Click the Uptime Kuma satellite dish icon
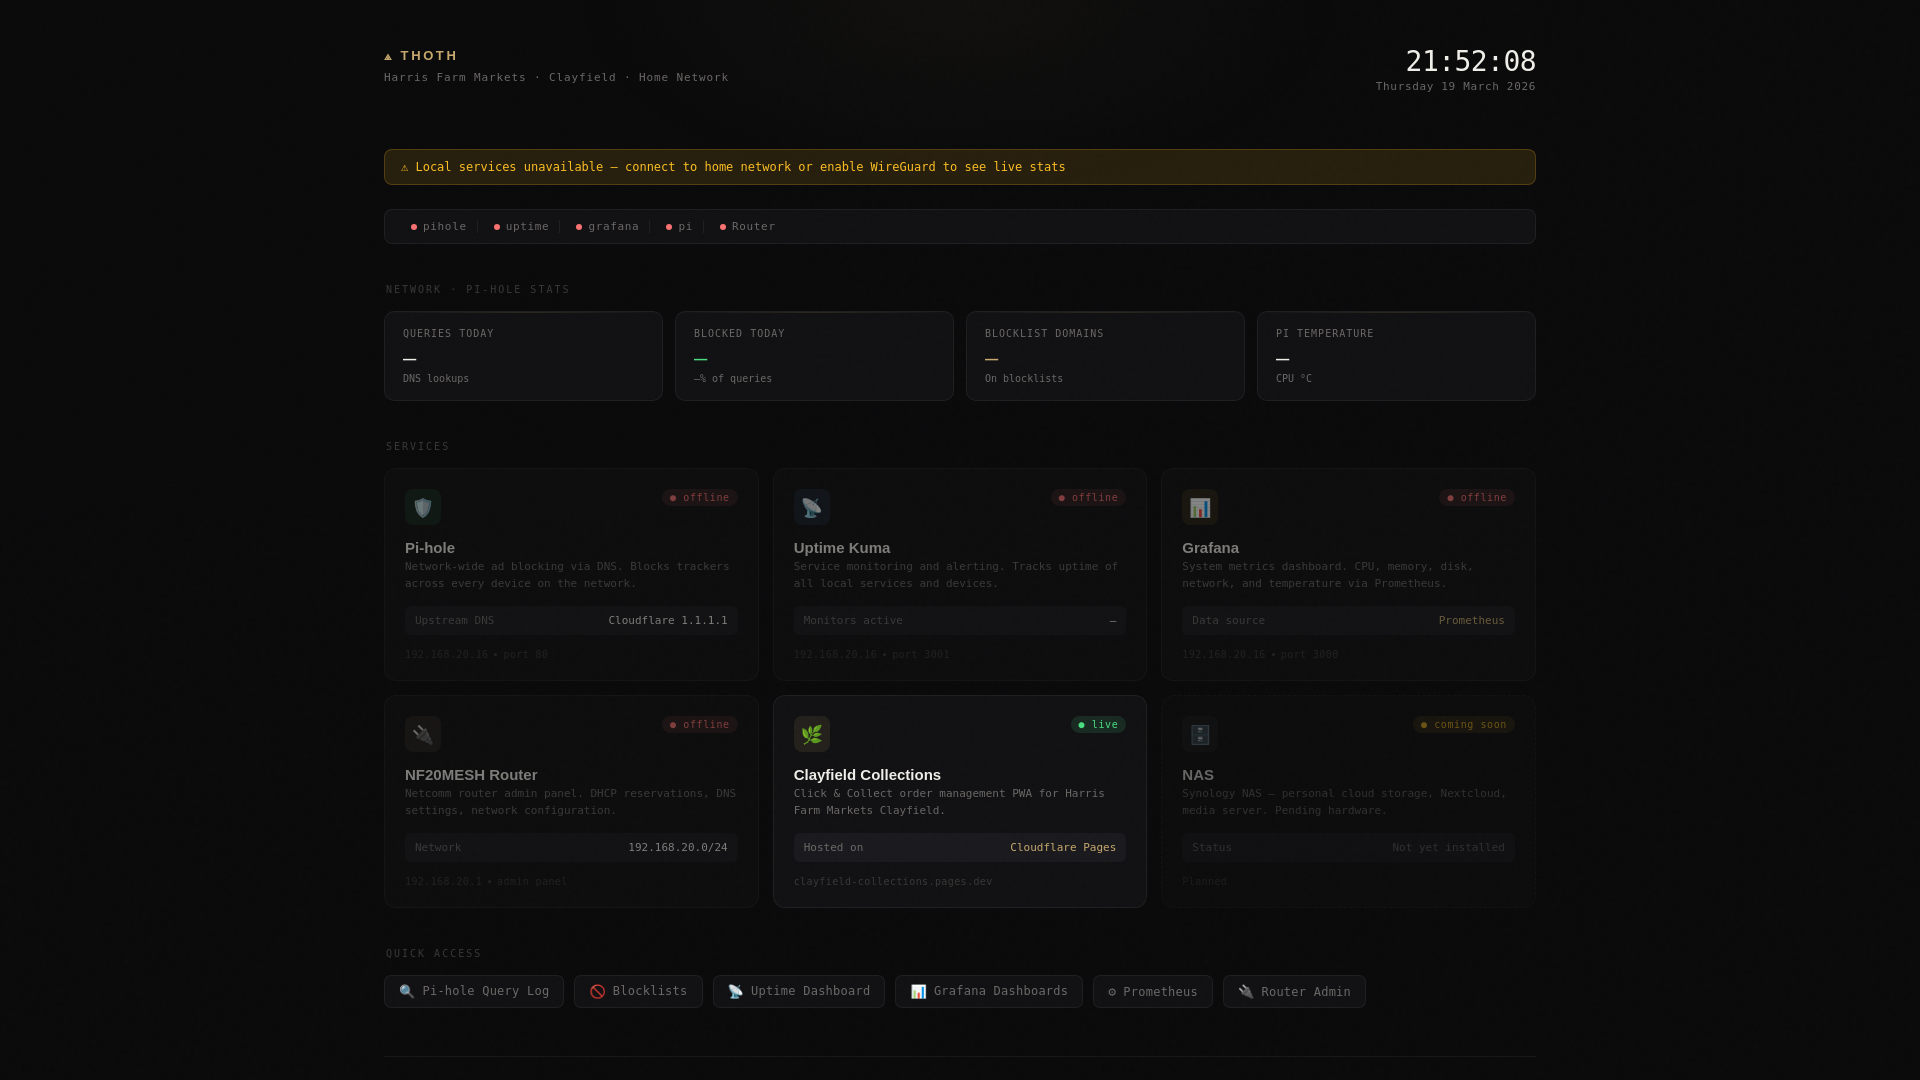 [x=812, y=507]
